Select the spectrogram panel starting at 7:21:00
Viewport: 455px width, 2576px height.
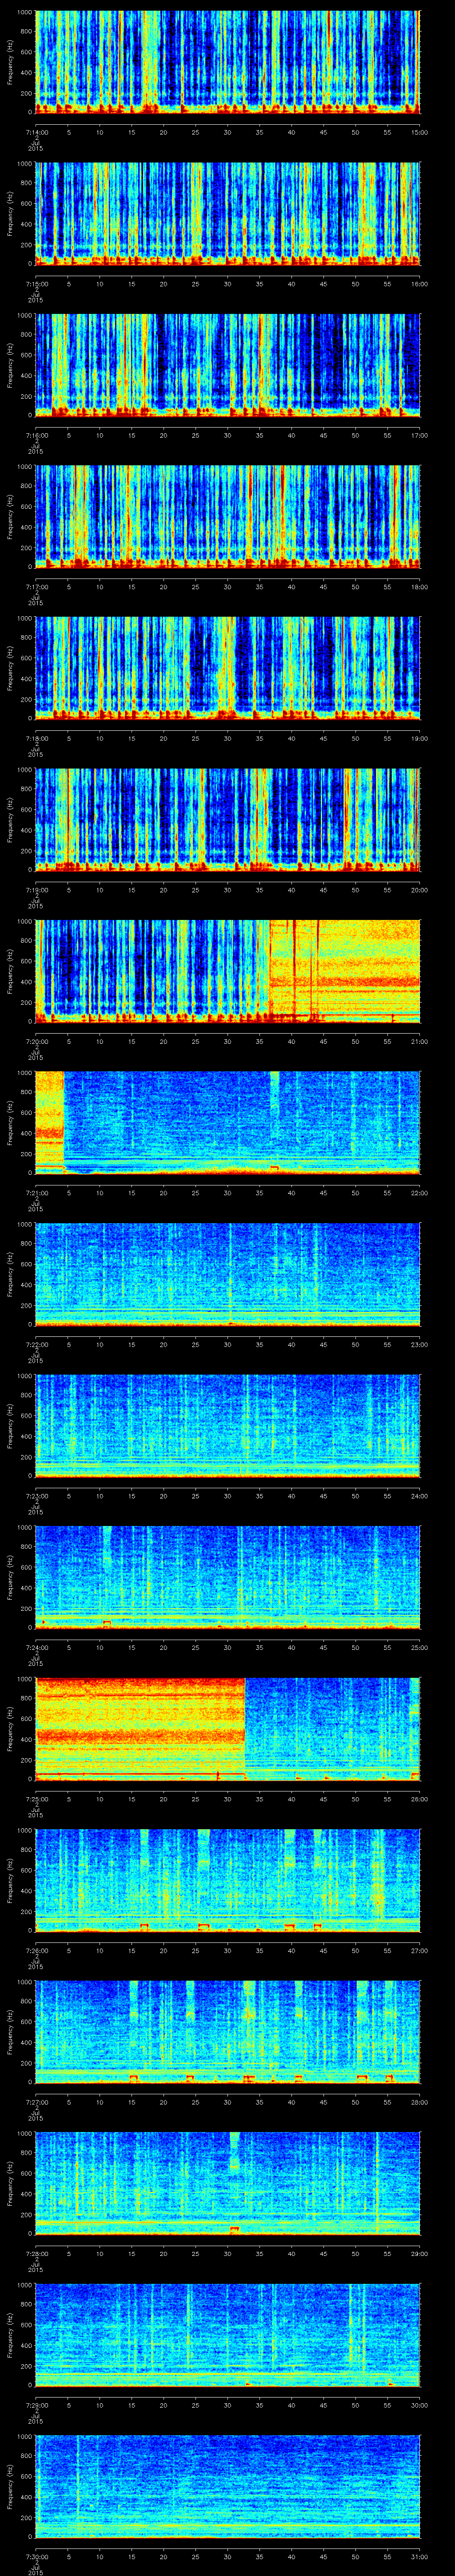228,1123
